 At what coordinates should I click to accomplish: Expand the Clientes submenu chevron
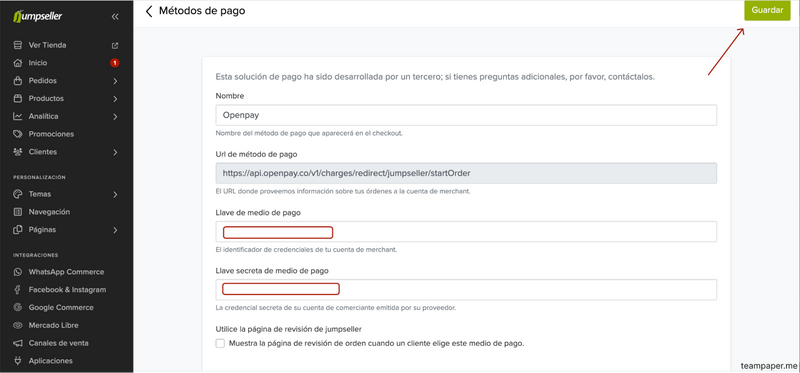pos(115,152)
